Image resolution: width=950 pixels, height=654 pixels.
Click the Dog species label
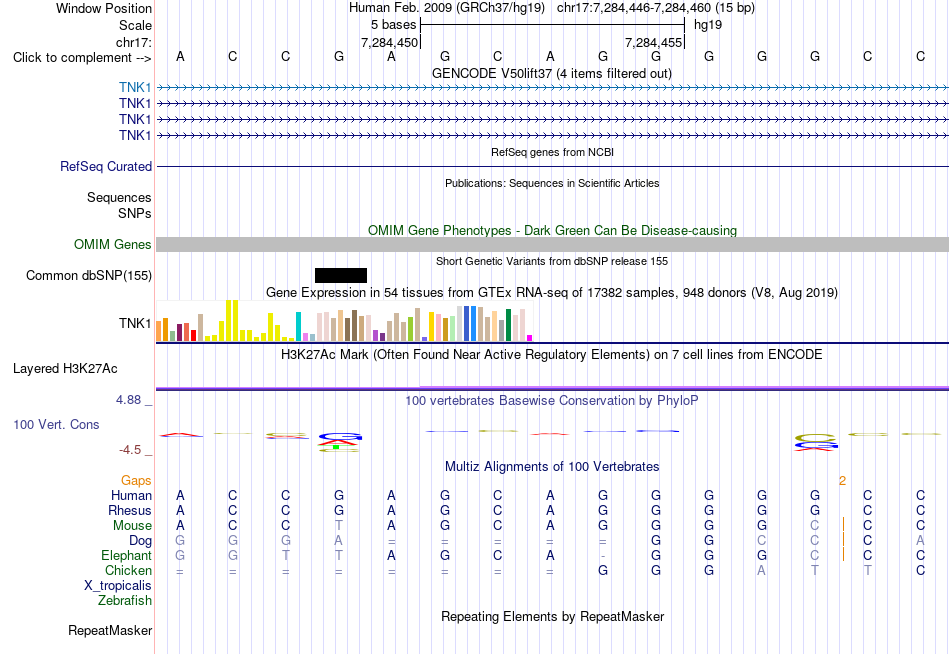(x=140, y=541)
